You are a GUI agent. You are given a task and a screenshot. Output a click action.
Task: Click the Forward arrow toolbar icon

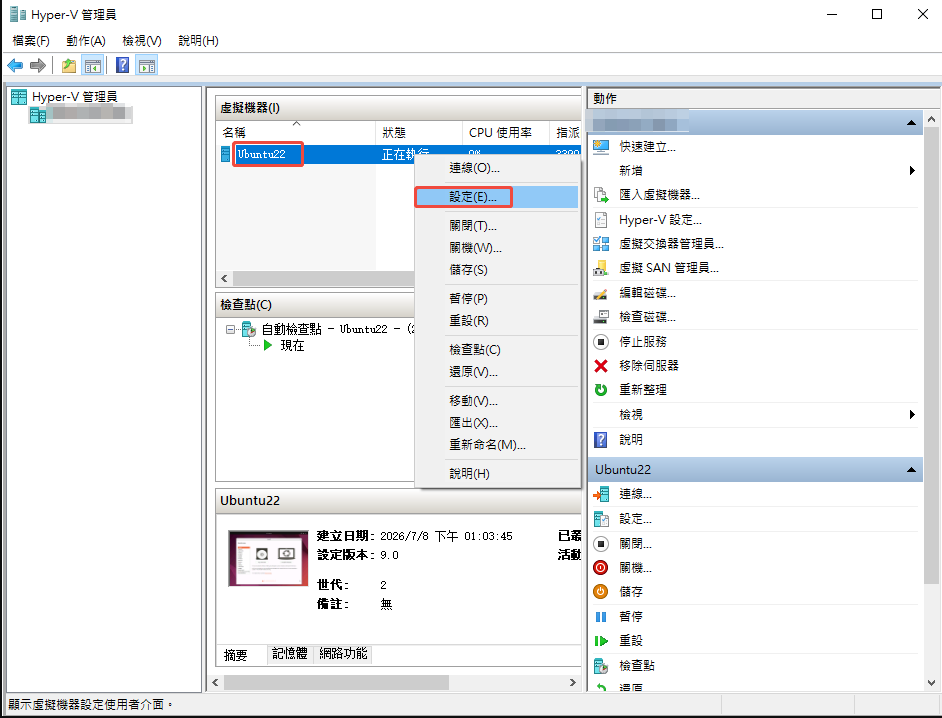[38, 65]
